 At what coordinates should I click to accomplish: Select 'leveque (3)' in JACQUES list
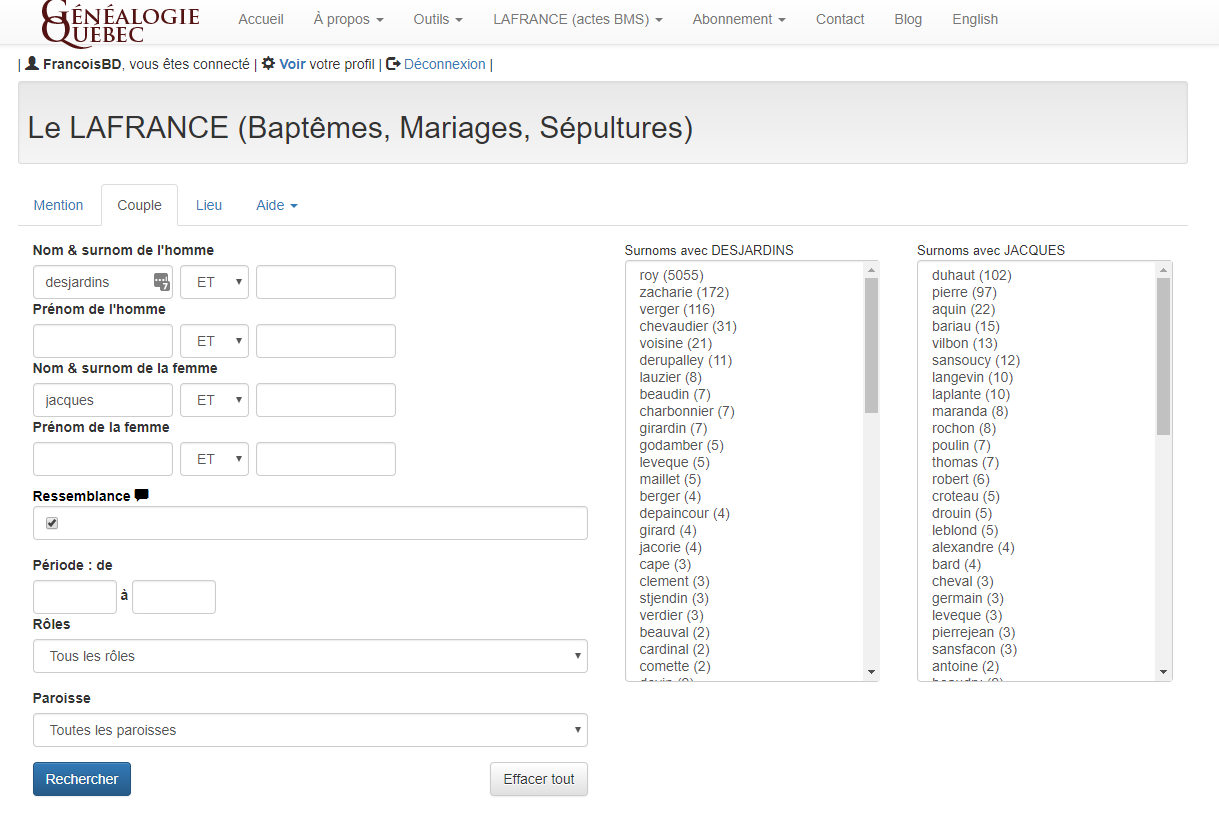967,615
